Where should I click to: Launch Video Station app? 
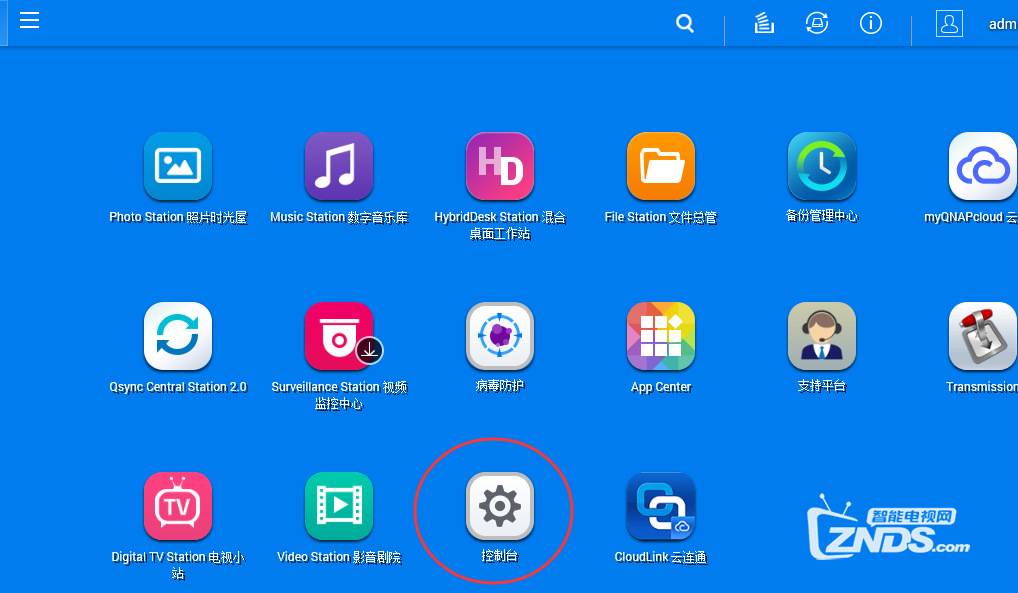coord(339,507)
